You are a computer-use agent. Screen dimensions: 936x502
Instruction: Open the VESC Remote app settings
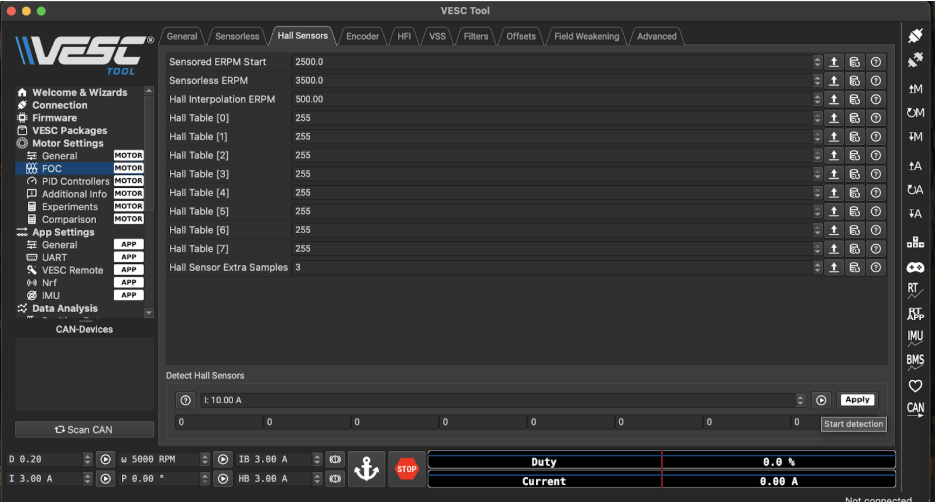coord(72,270)
